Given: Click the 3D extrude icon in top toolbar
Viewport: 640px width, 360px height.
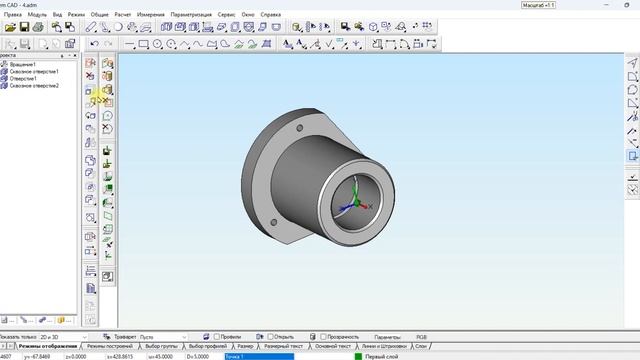Looking at the screenshot, I should [x=166, y=27].
